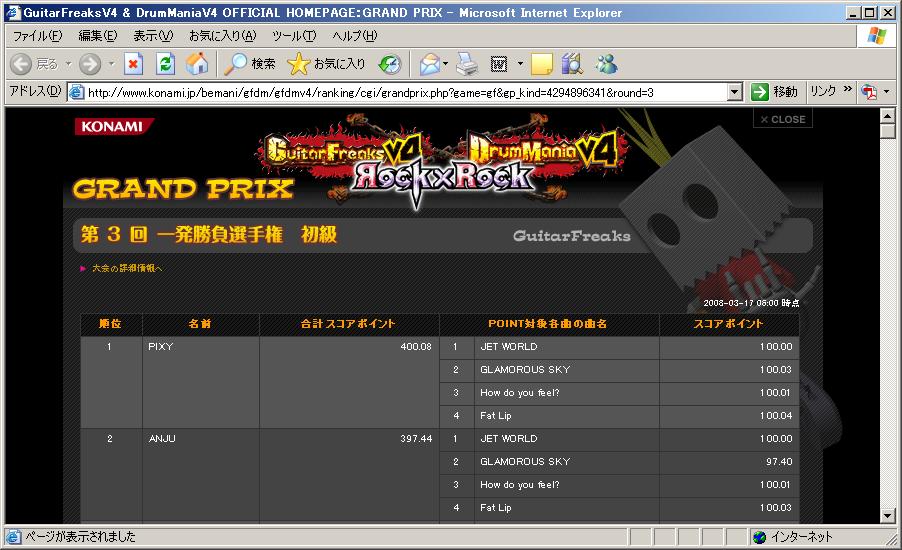Click the DrumMania V4 logo
This screenshot has width=902, height=550.
pyautogui.click(x=544, y=151)
